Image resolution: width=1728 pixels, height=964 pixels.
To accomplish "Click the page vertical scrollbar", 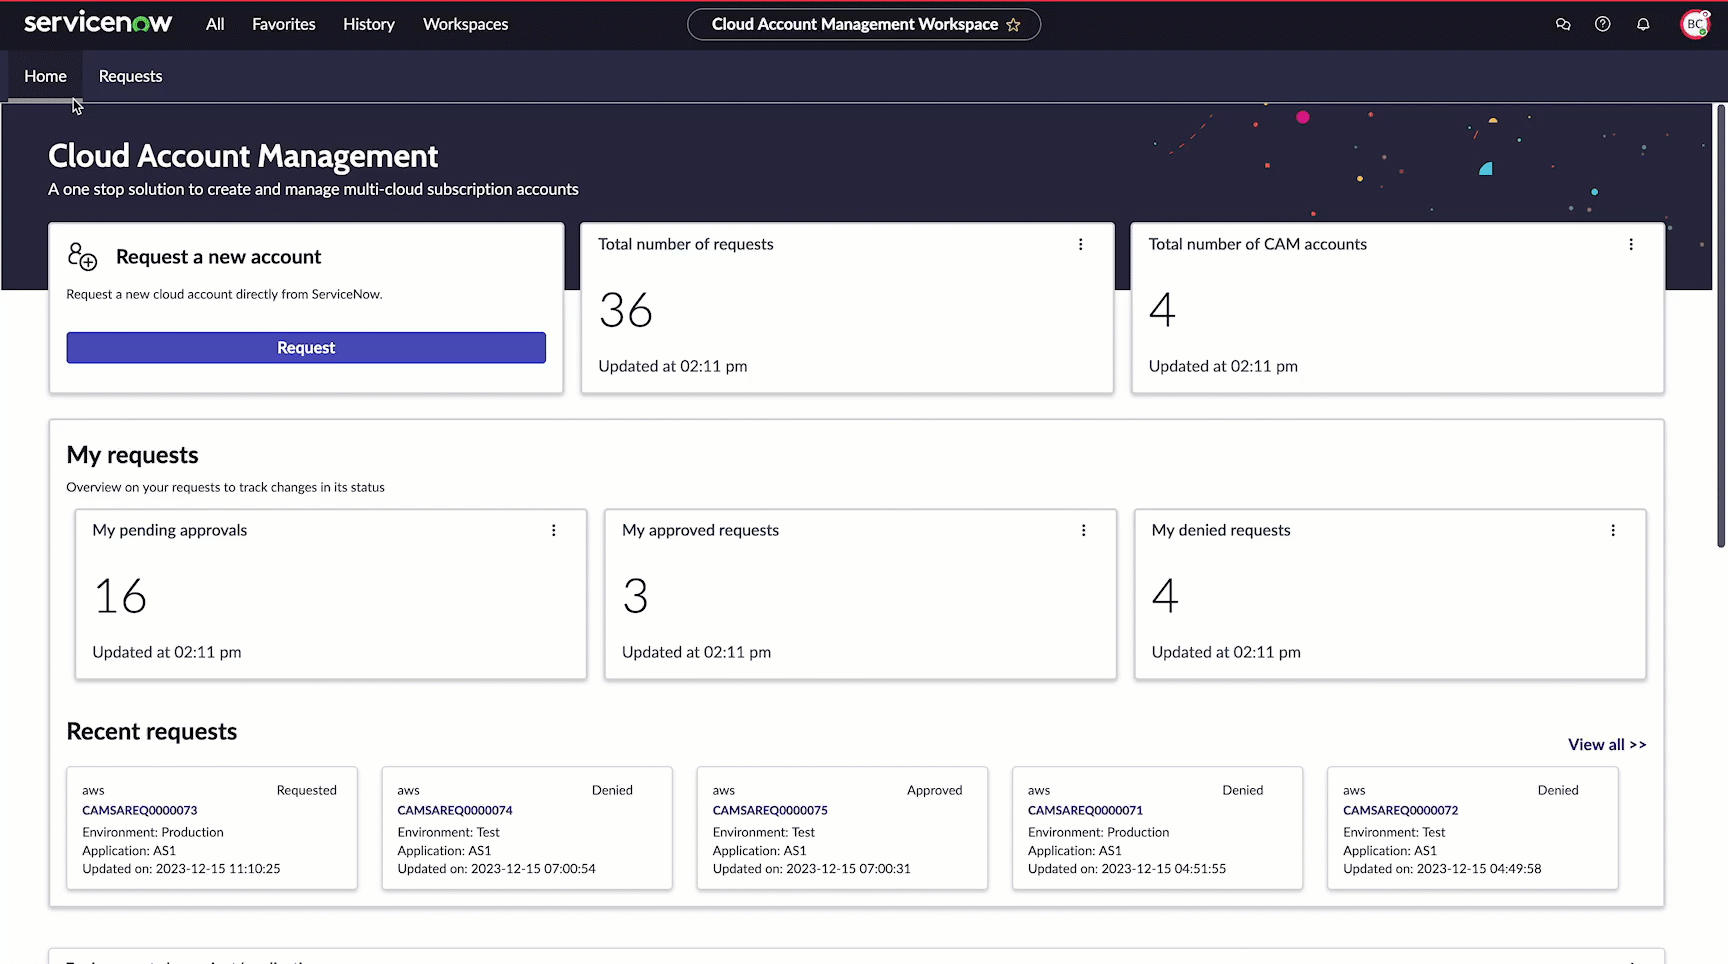I will (x=1721, y=326).
